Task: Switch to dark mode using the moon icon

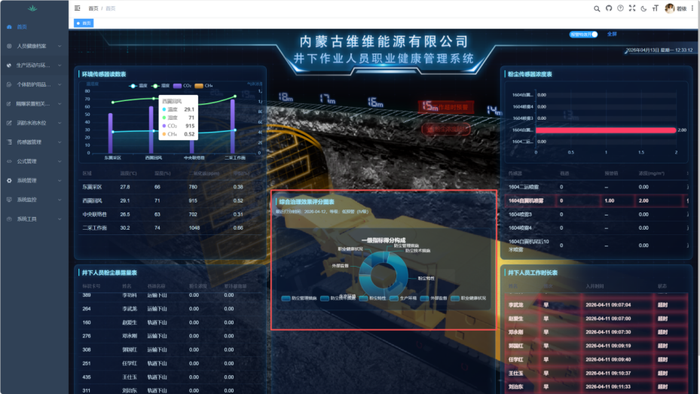Action: [x=643, y=8]
